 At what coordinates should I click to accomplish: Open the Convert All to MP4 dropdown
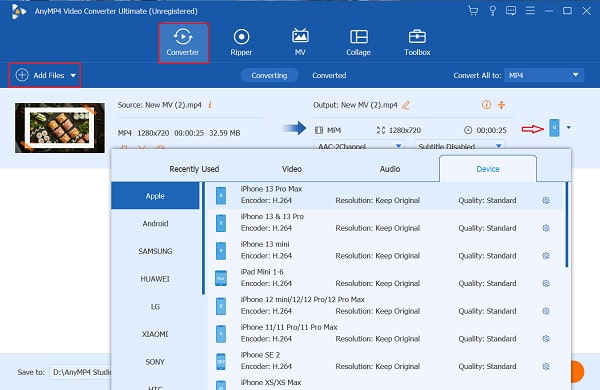(544, 75)
